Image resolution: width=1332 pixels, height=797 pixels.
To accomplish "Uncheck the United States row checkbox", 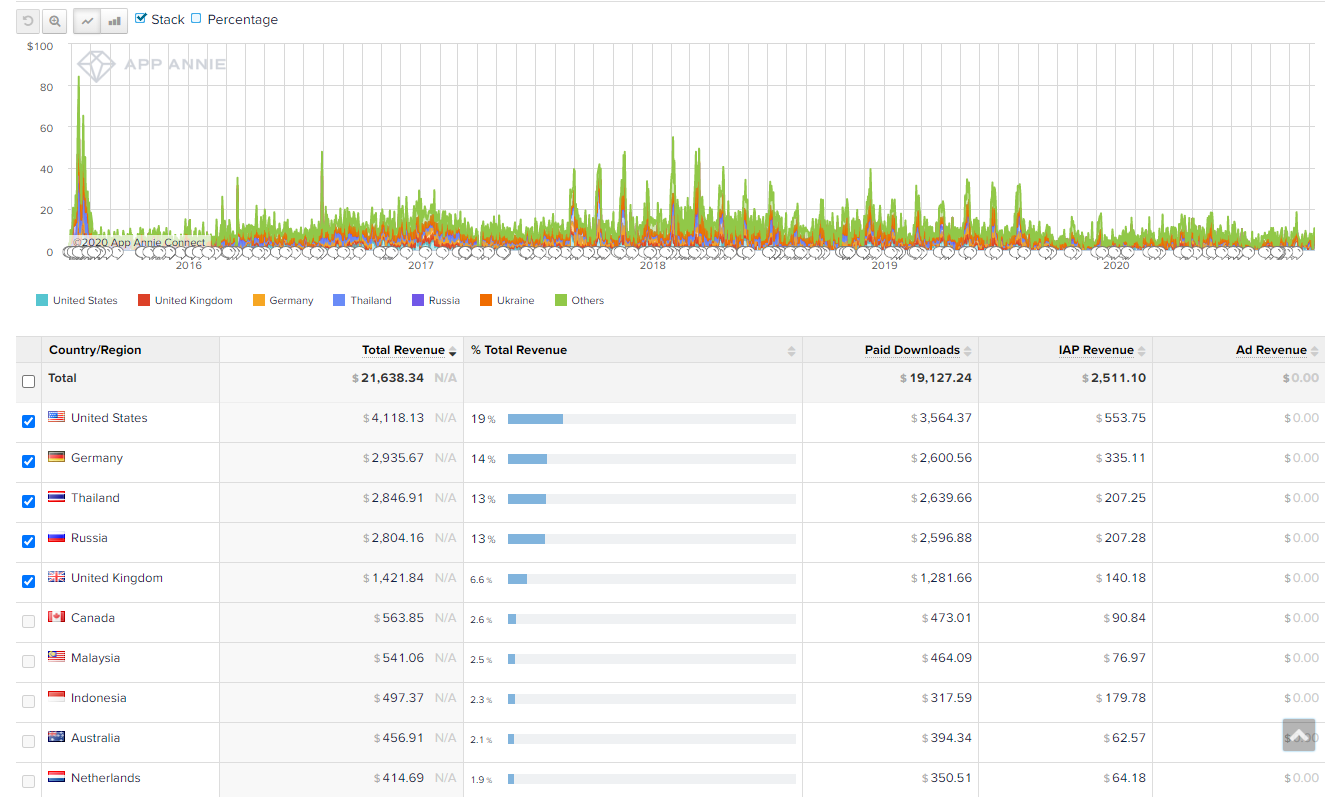I will pos(28,421).
